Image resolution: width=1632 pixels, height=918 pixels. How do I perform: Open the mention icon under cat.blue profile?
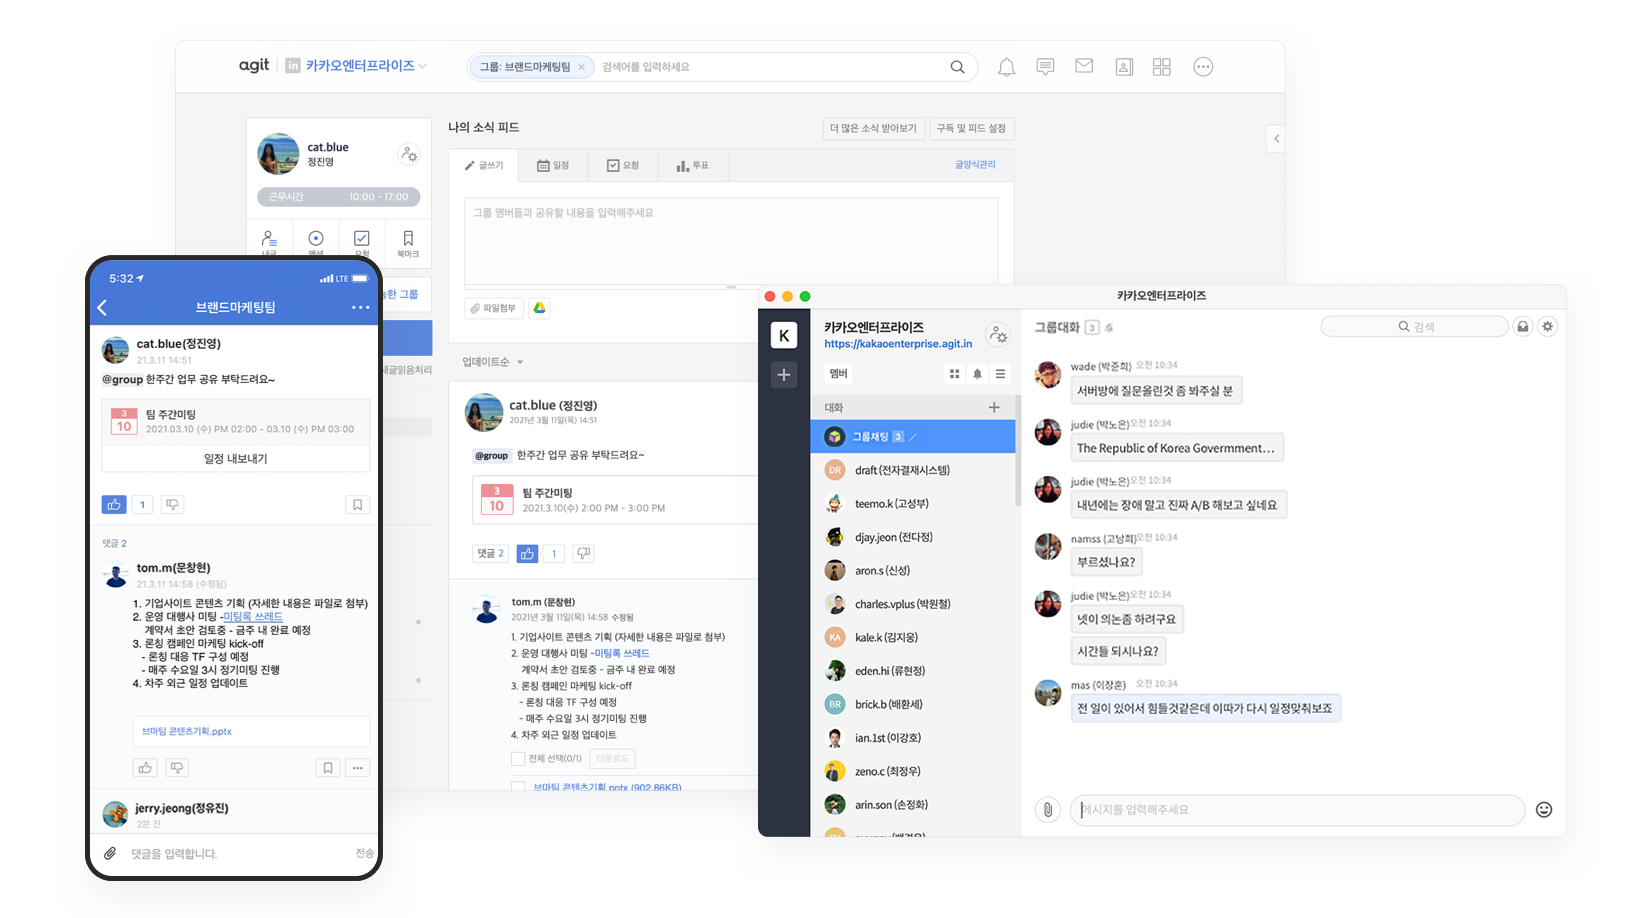pyautogui.click(x=316, y=239)
